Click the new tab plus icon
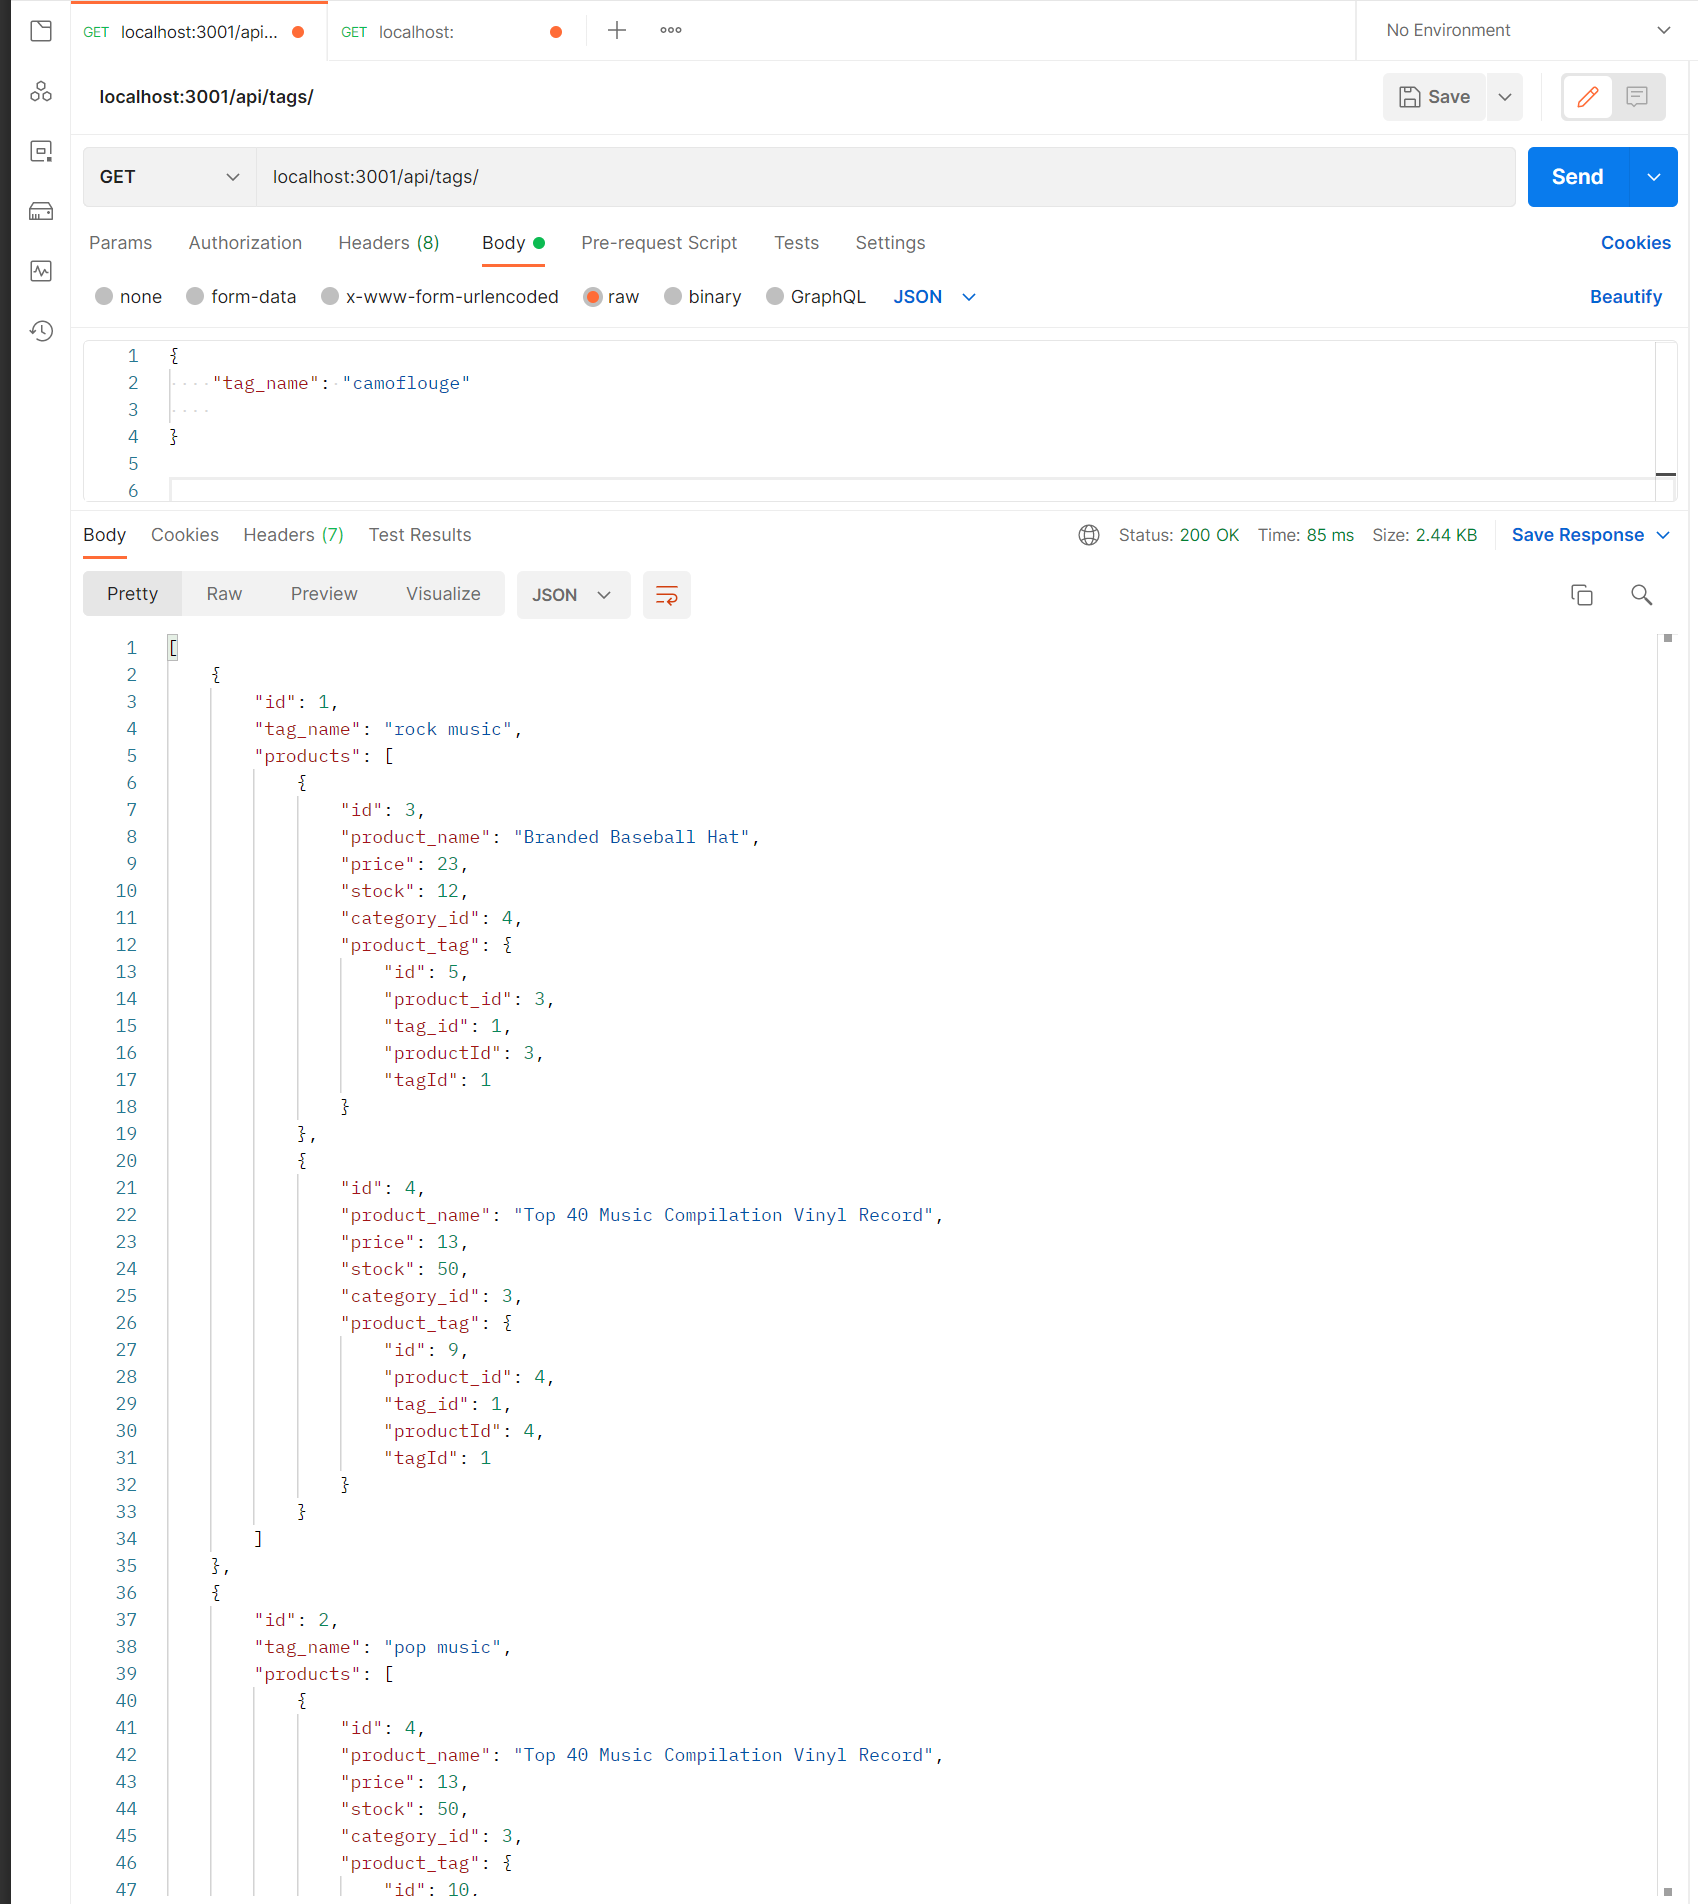The height and width of the screenshot is (1904, 1698). coord(617,31)
